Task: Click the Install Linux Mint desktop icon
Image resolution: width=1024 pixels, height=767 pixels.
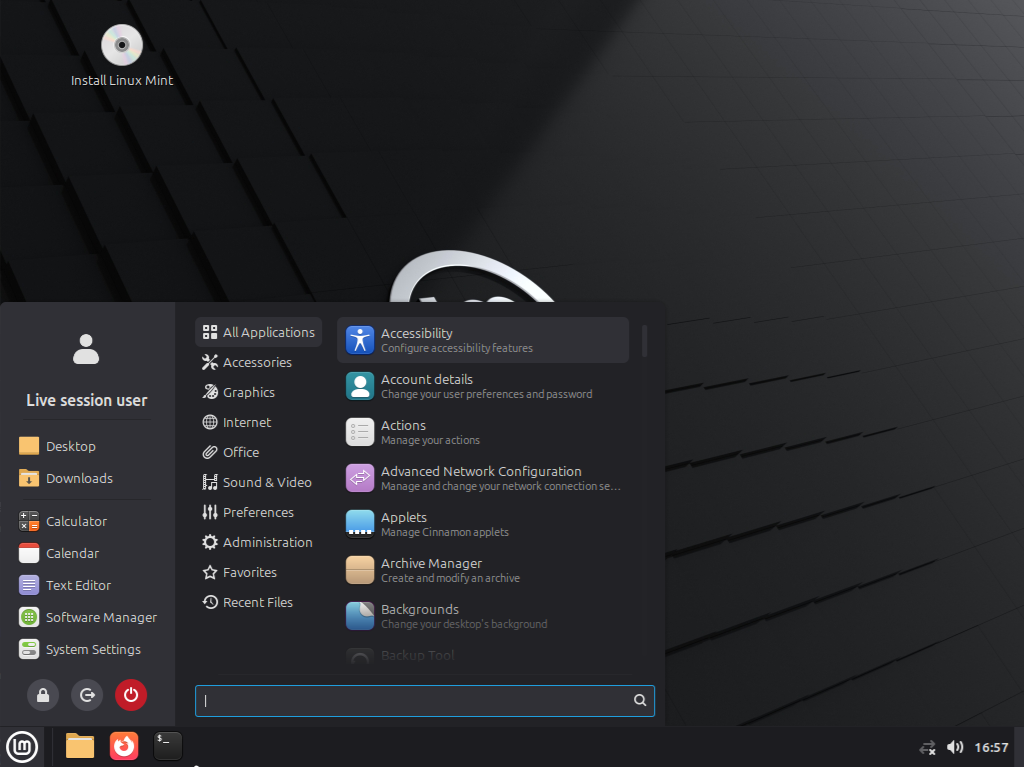Action: pyautogui.click(x=122, y=56)
